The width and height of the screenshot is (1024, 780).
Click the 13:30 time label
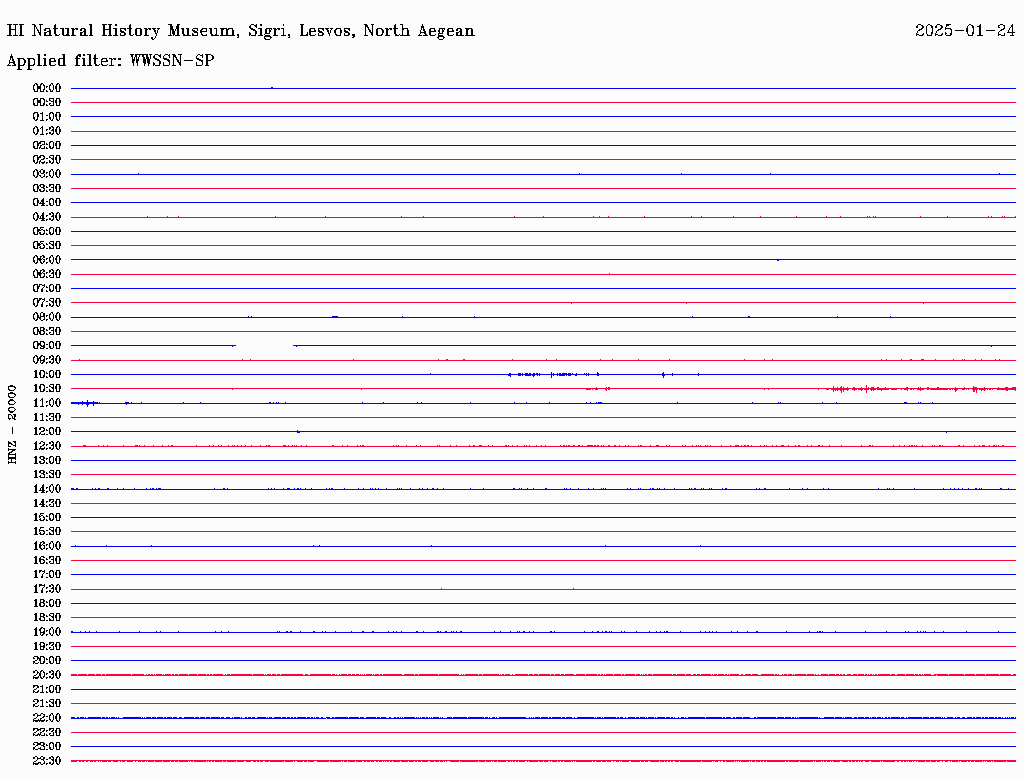[x=47, y=475]
